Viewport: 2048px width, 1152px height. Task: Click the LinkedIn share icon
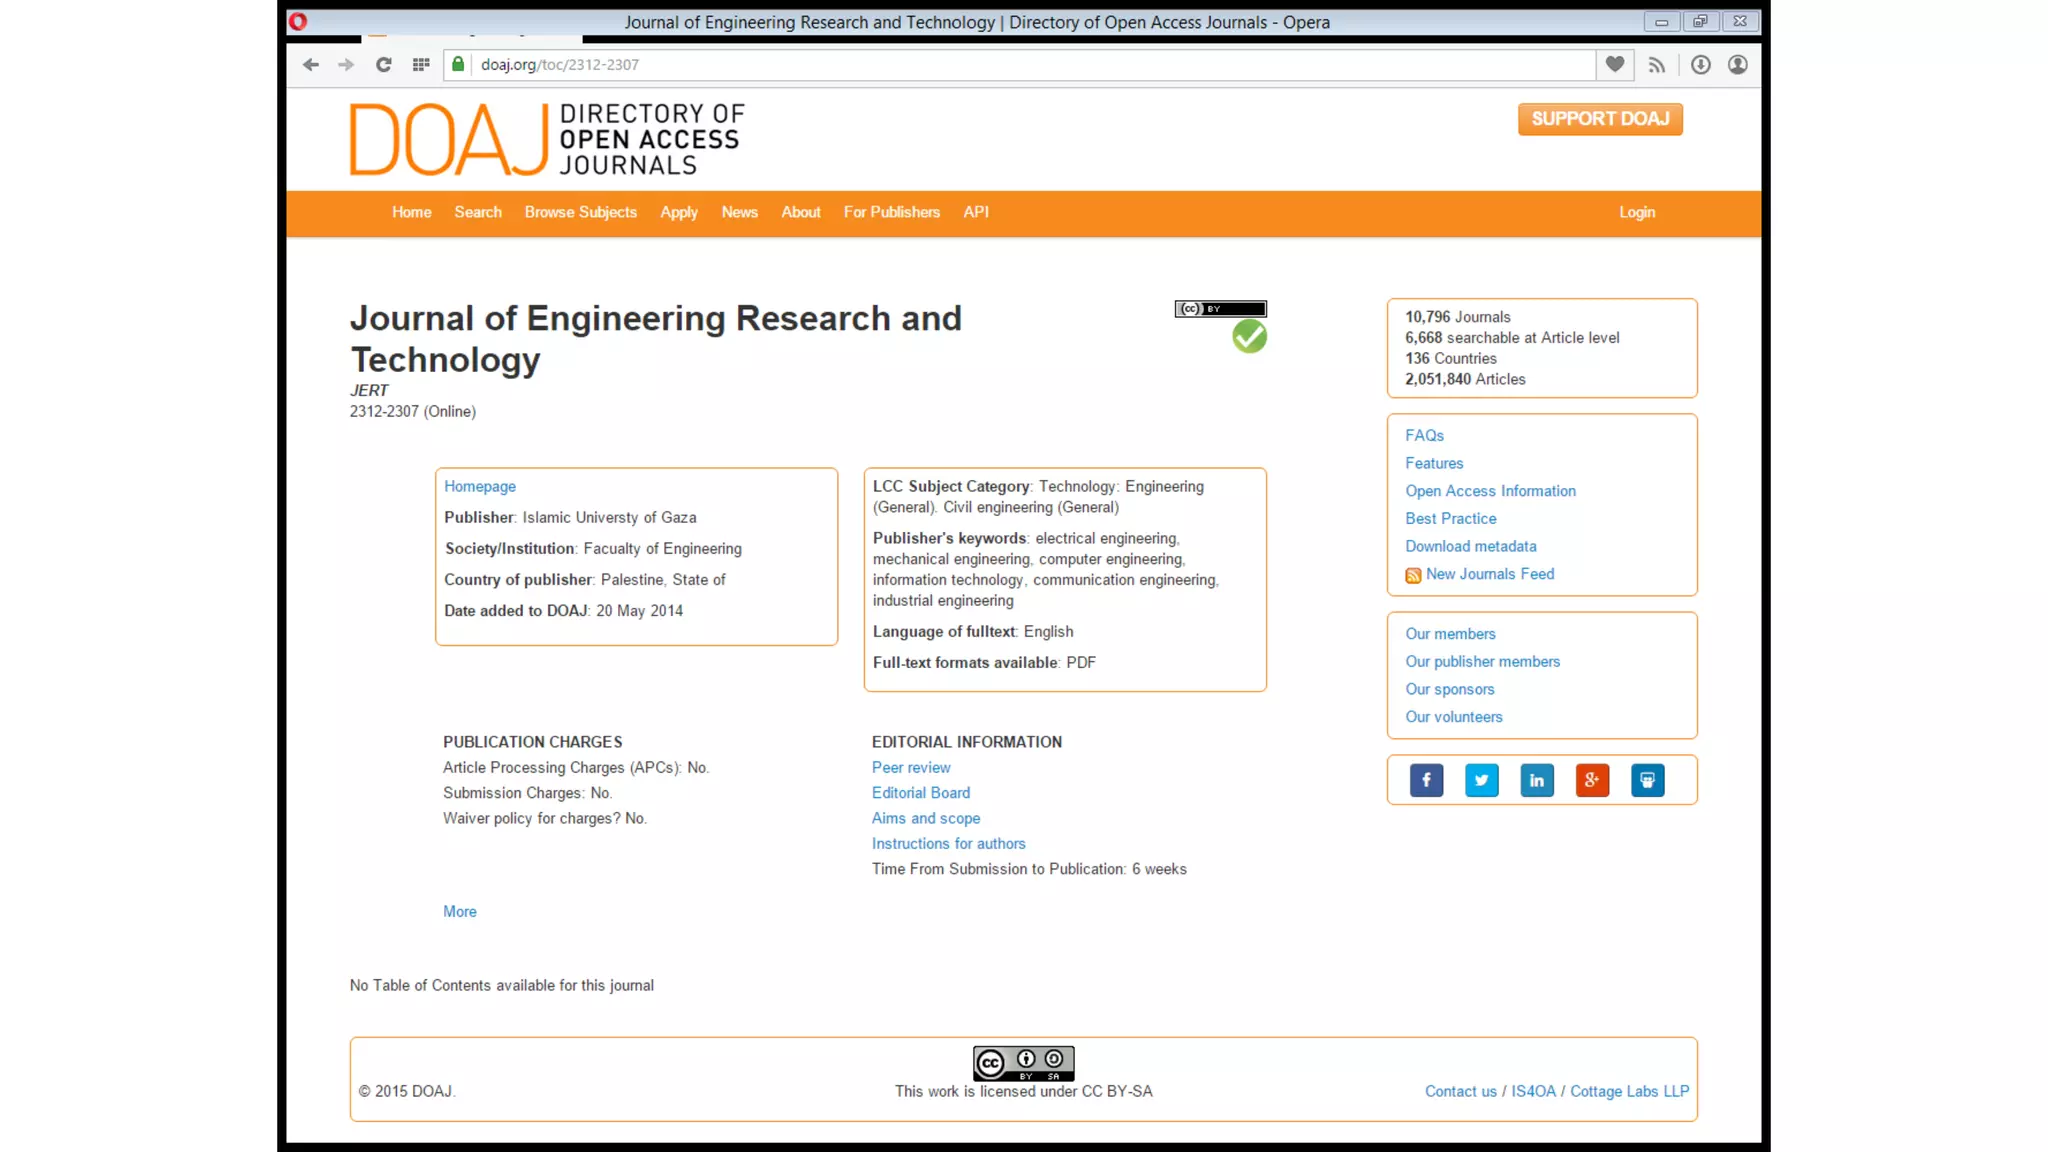(x=1537, y=780)
